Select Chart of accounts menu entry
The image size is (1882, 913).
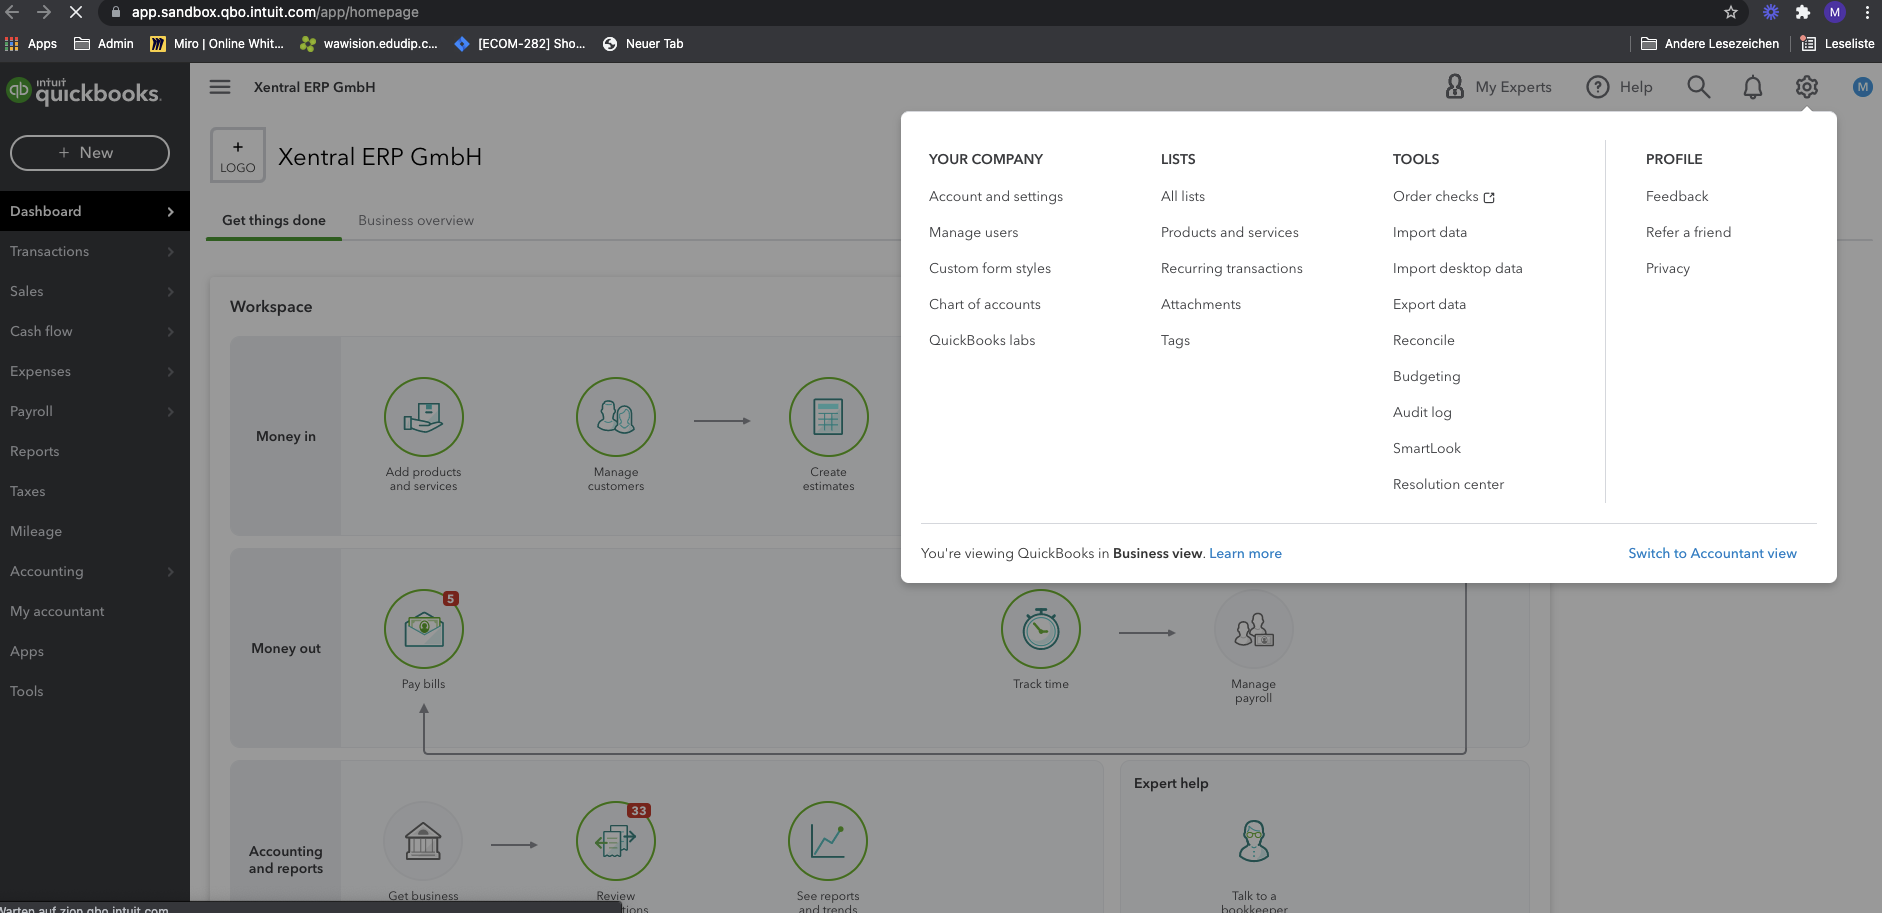click(984, 304)
